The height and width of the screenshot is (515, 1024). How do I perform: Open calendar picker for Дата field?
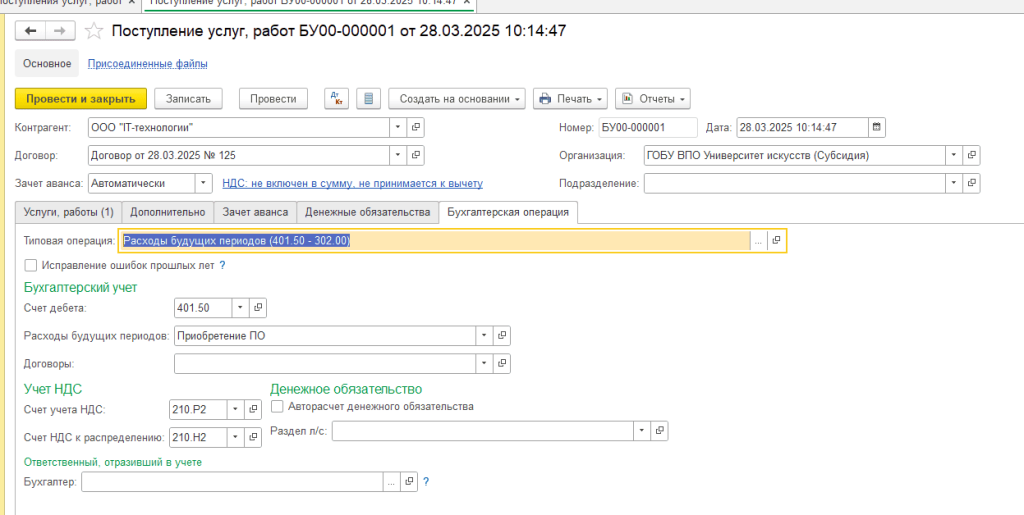[x=877, y=127]
